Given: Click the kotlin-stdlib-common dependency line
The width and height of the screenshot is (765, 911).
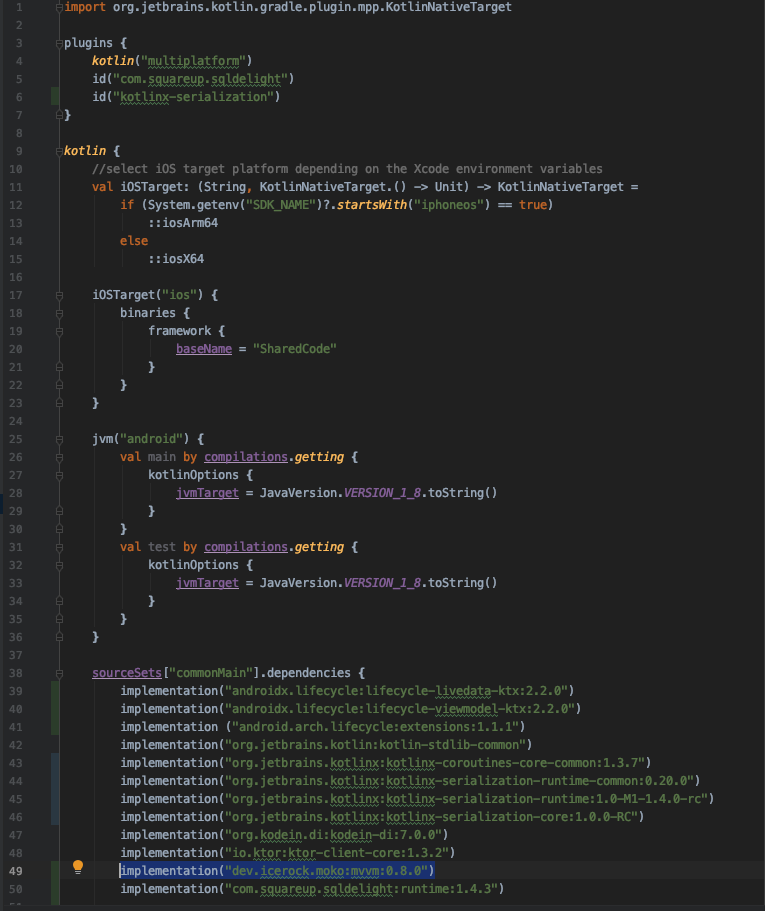Looking at the screenshot, I should (x=326, y=745).
